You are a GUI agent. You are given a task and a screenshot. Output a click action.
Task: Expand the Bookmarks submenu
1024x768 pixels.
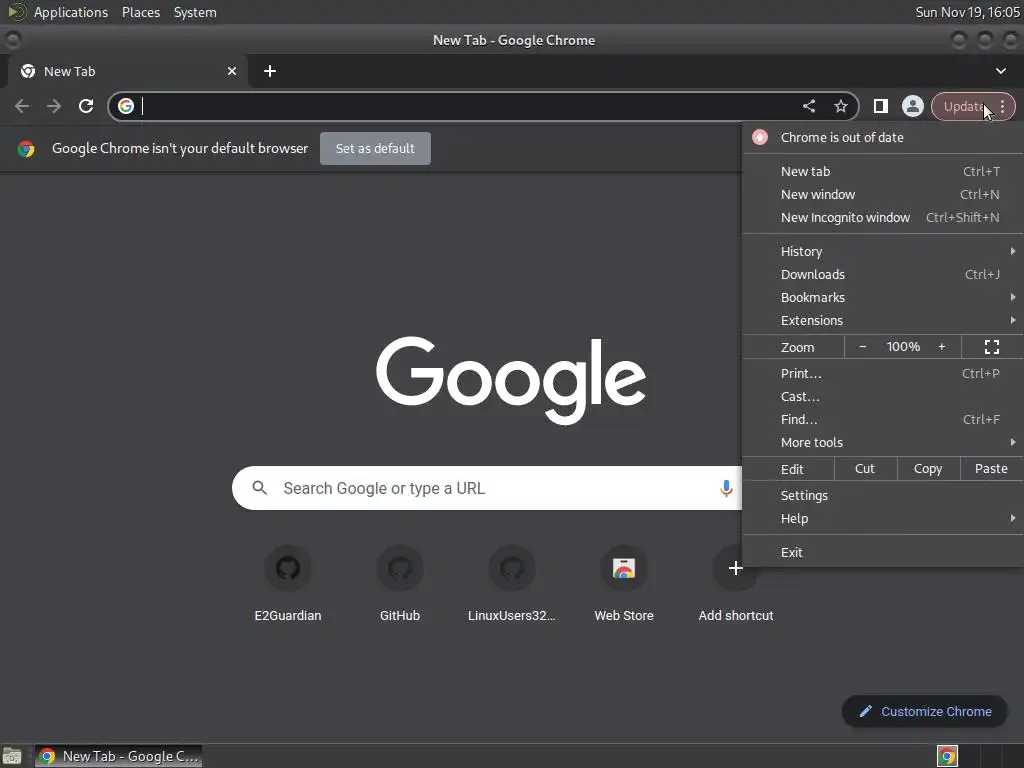(x=883, y=297)
